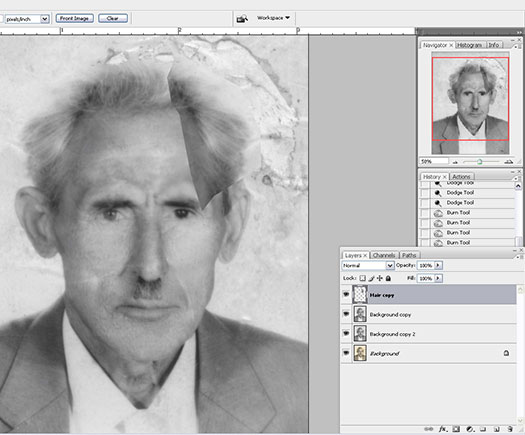The width and height of the screenshot is (525, 435).
Task: Hide the Hair copy layer
Action: point(346,294)
